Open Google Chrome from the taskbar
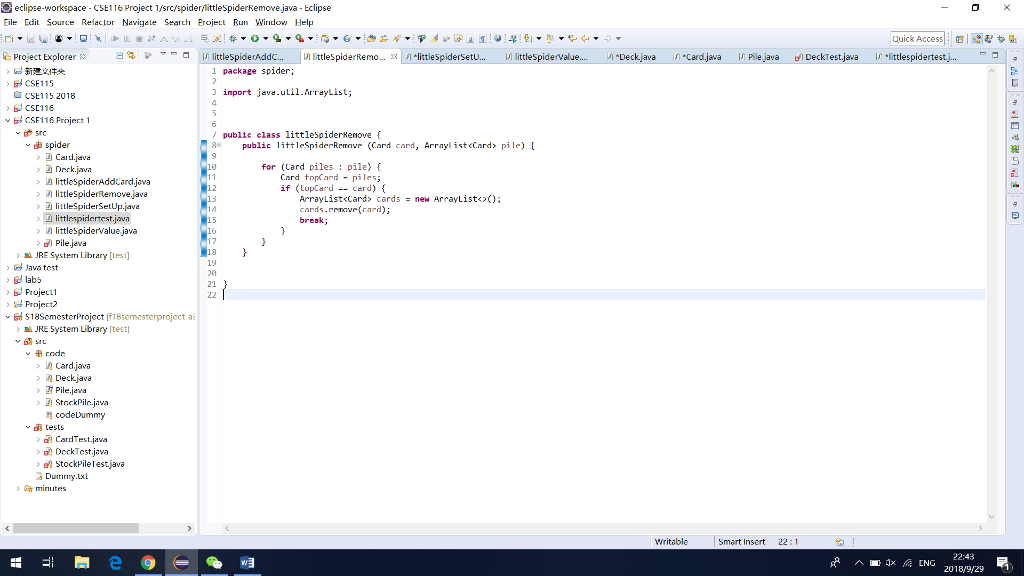 coord(148,562)
